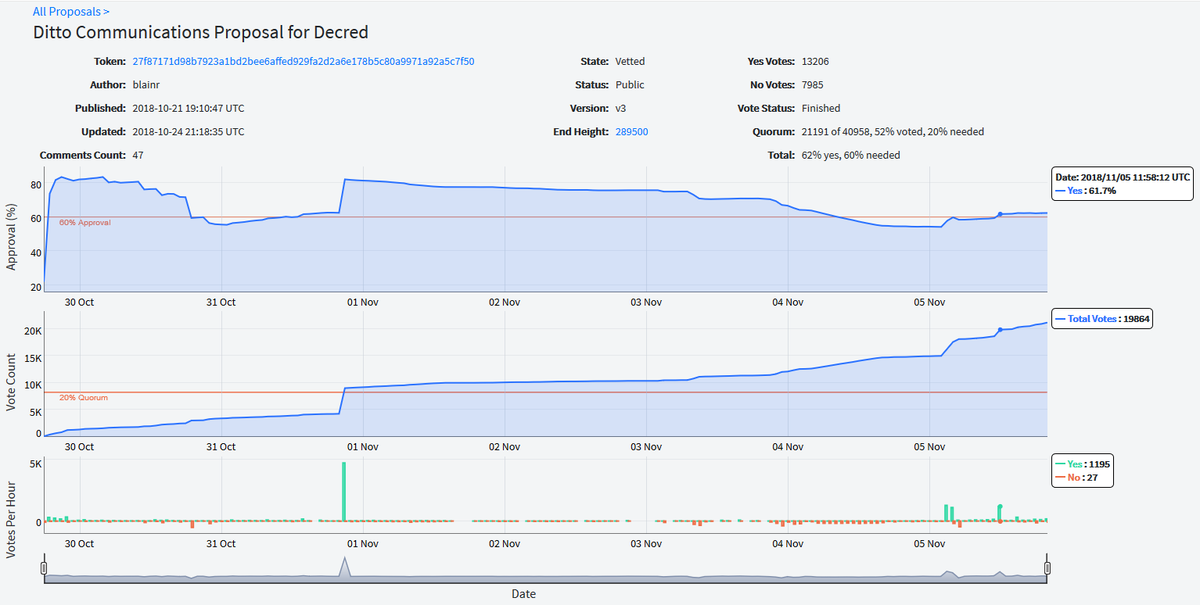
Task: Click '03 Nov' tick under Vote Count chart
Action: tap(646, 446)
